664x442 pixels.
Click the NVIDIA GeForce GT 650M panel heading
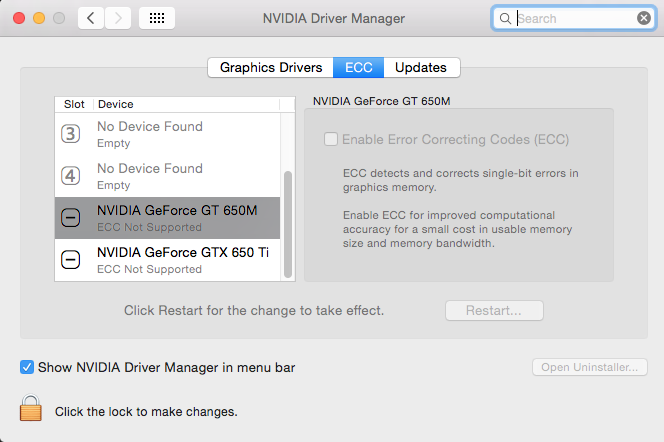[382, 101]
